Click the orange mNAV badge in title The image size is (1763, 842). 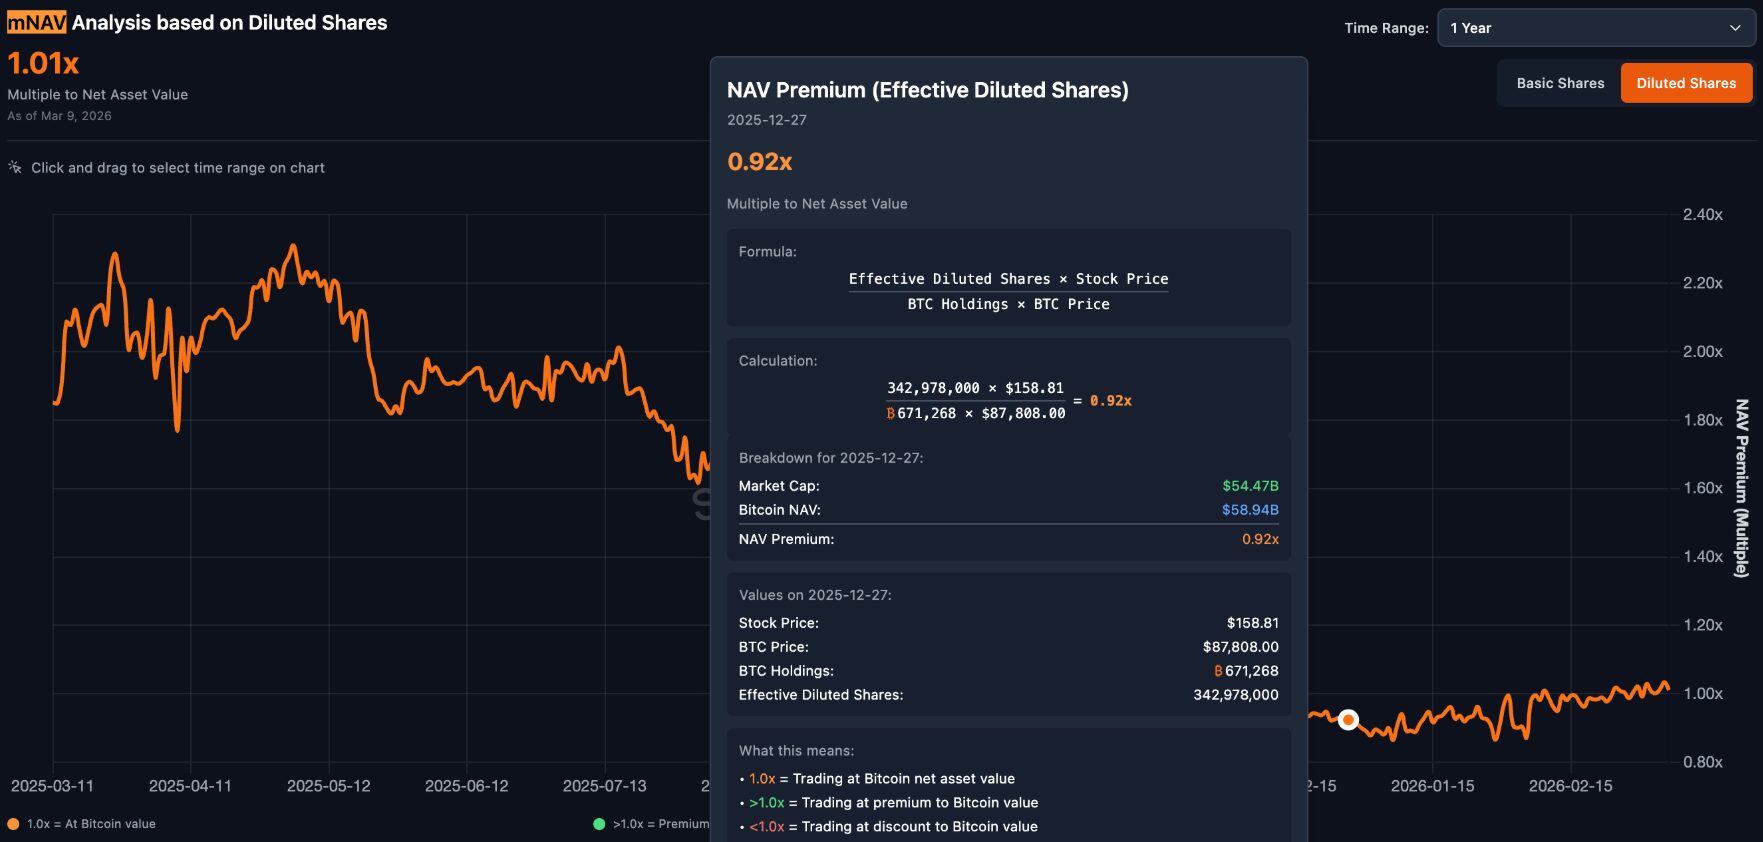(x=37, y=22)
